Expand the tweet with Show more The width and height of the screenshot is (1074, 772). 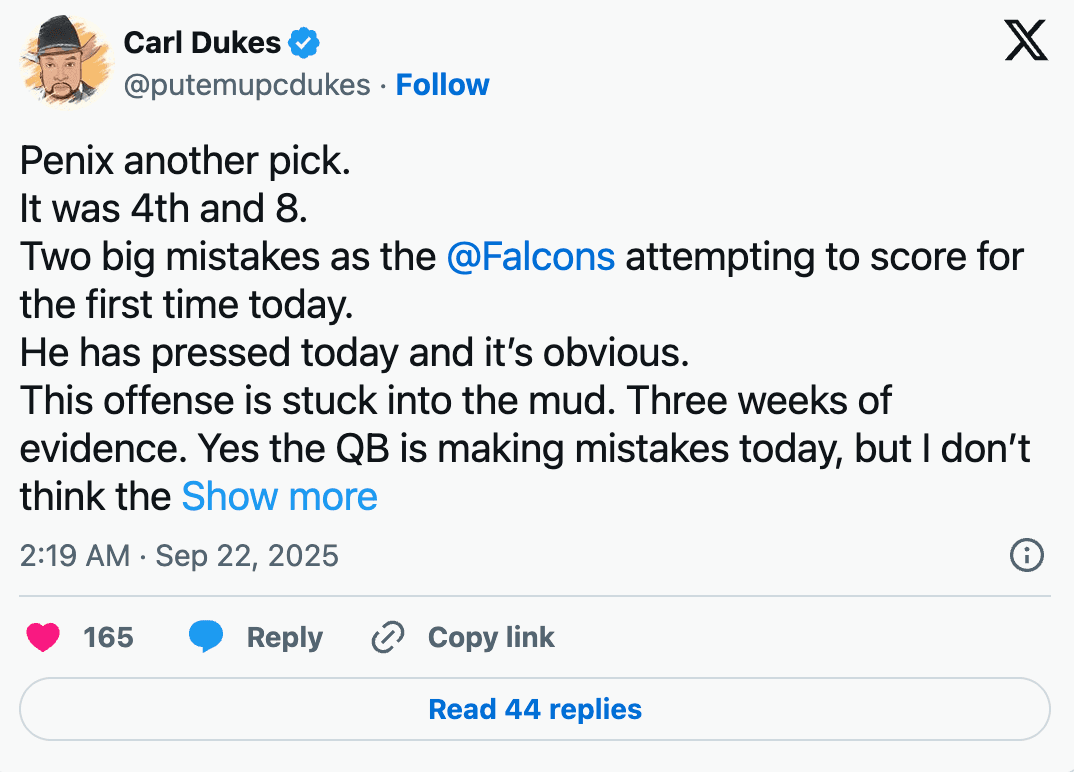[x=279, y=497]
